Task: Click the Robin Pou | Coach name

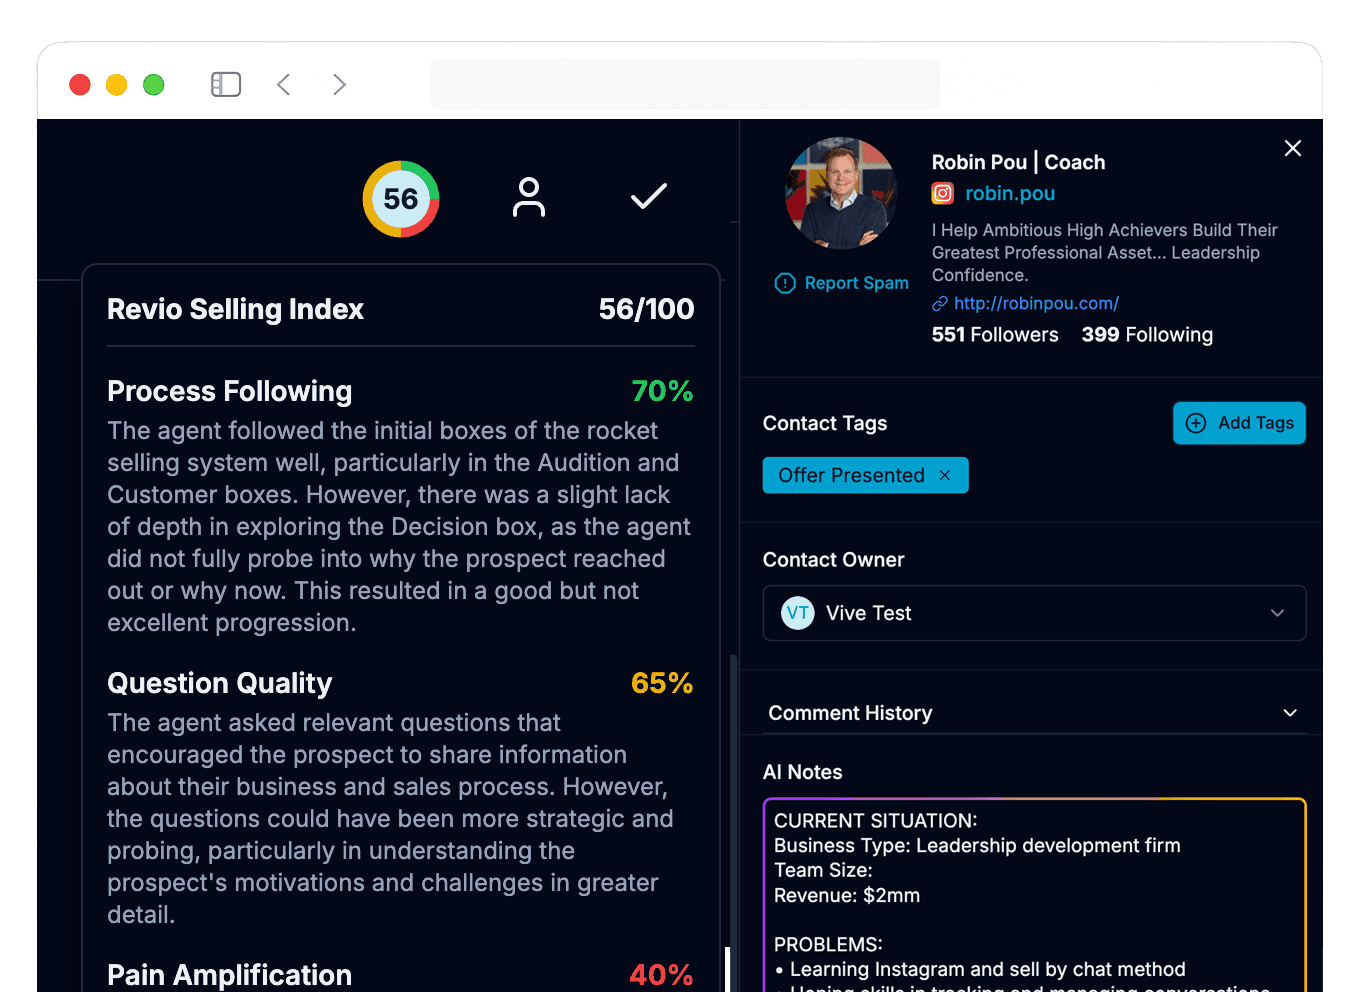Action: pos(1018,162)
